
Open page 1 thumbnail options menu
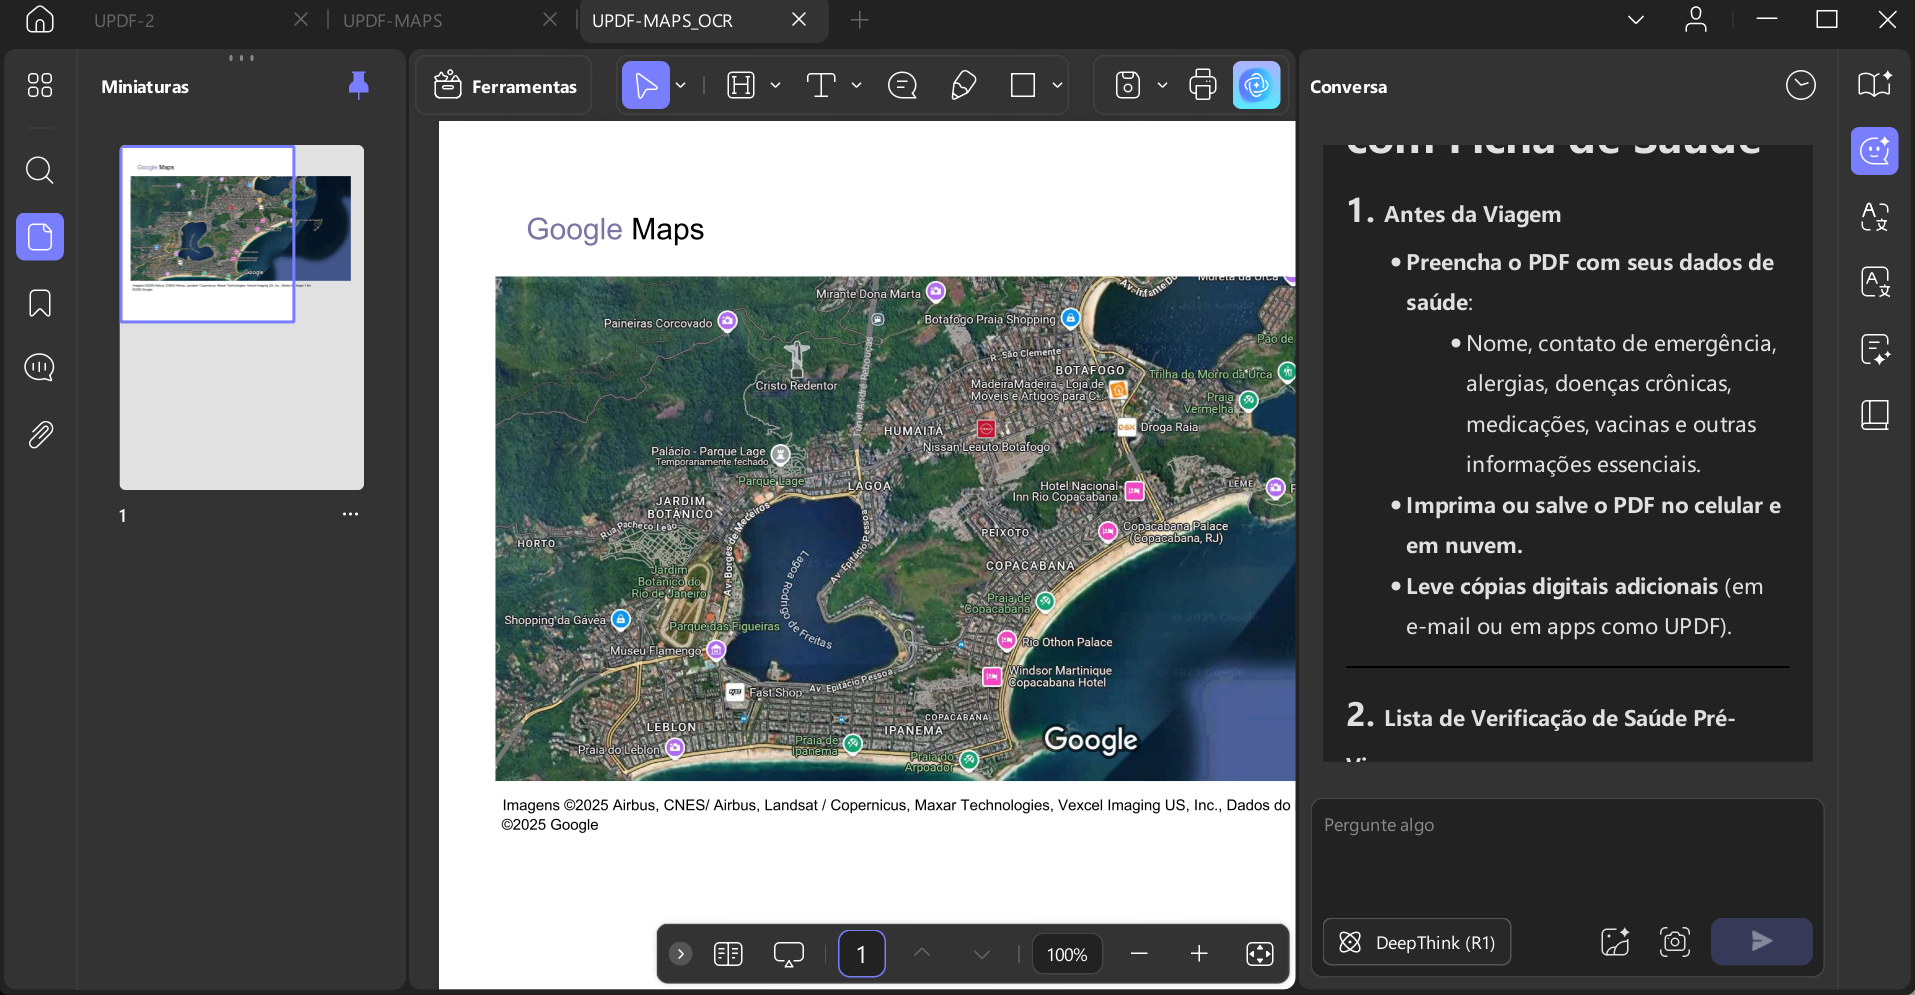350,514
